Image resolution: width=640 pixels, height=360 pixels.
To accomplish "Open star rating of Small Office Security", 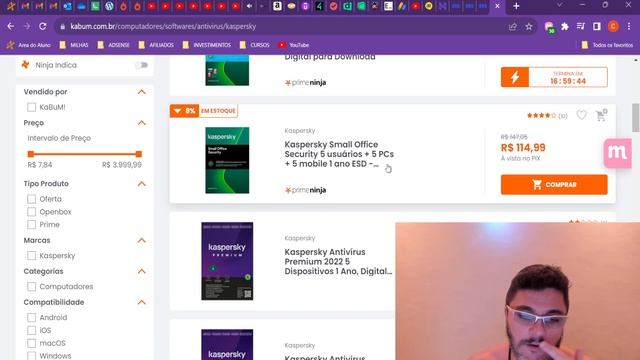I will click(x=541, y=116).
